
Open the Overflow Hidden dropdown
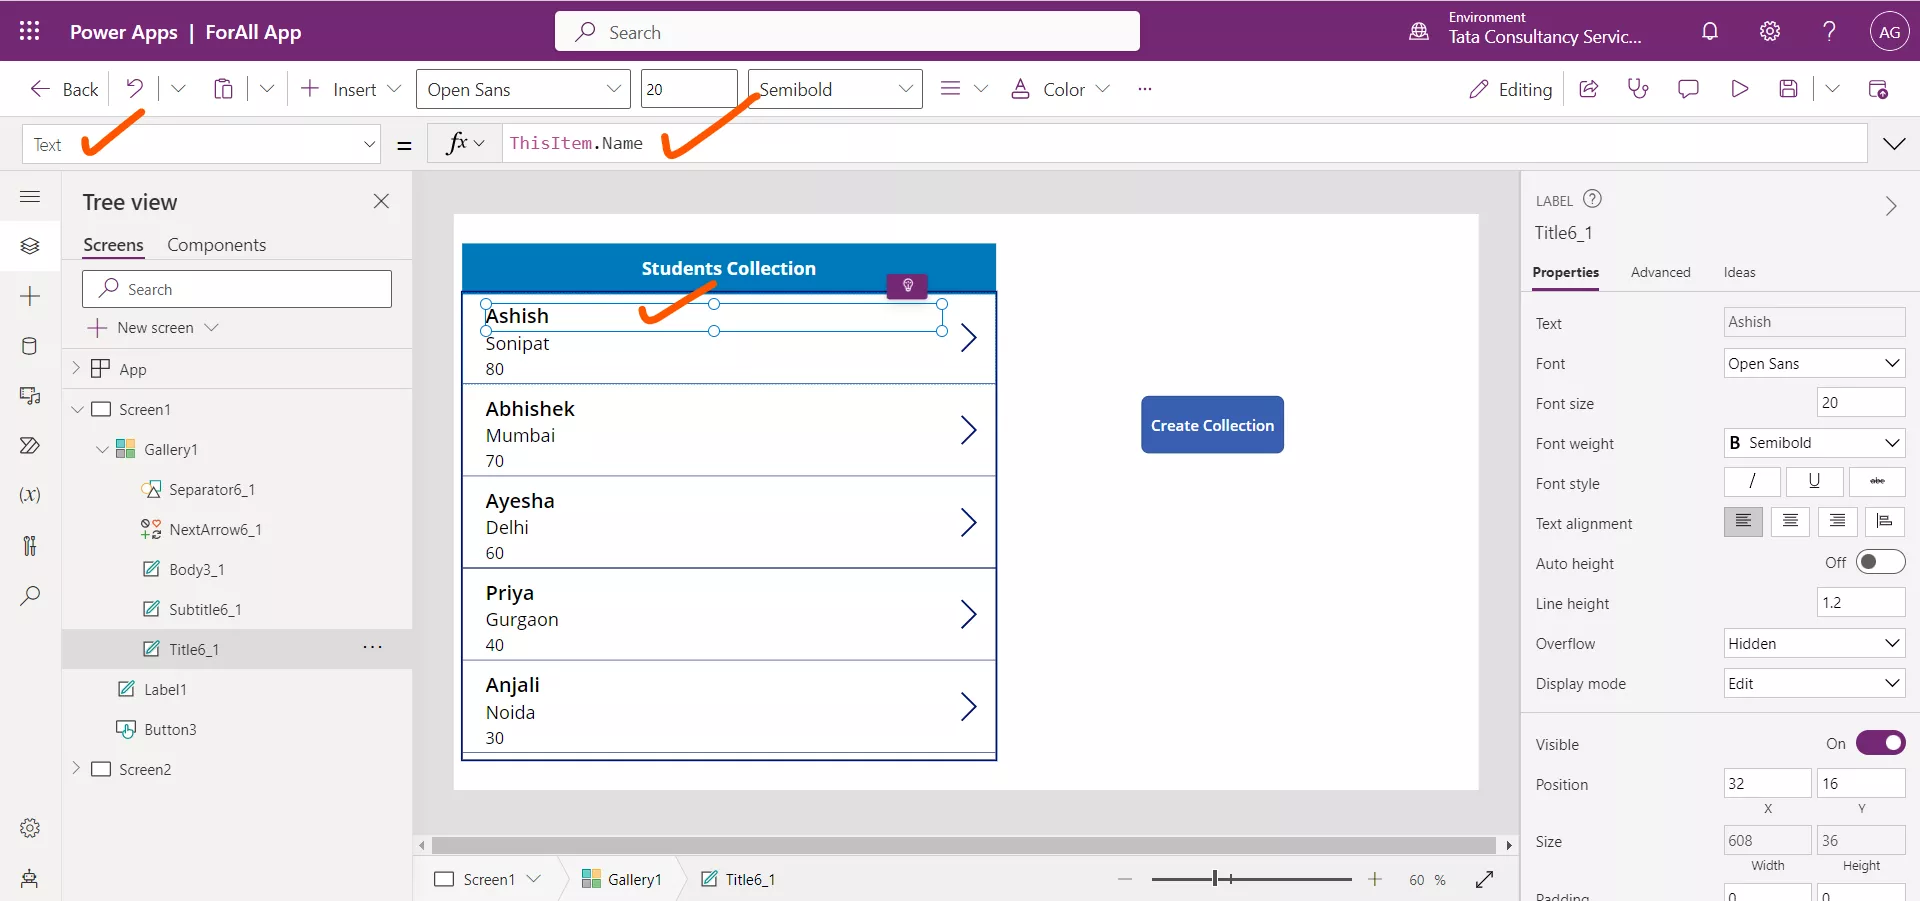tap(1814, 643)
